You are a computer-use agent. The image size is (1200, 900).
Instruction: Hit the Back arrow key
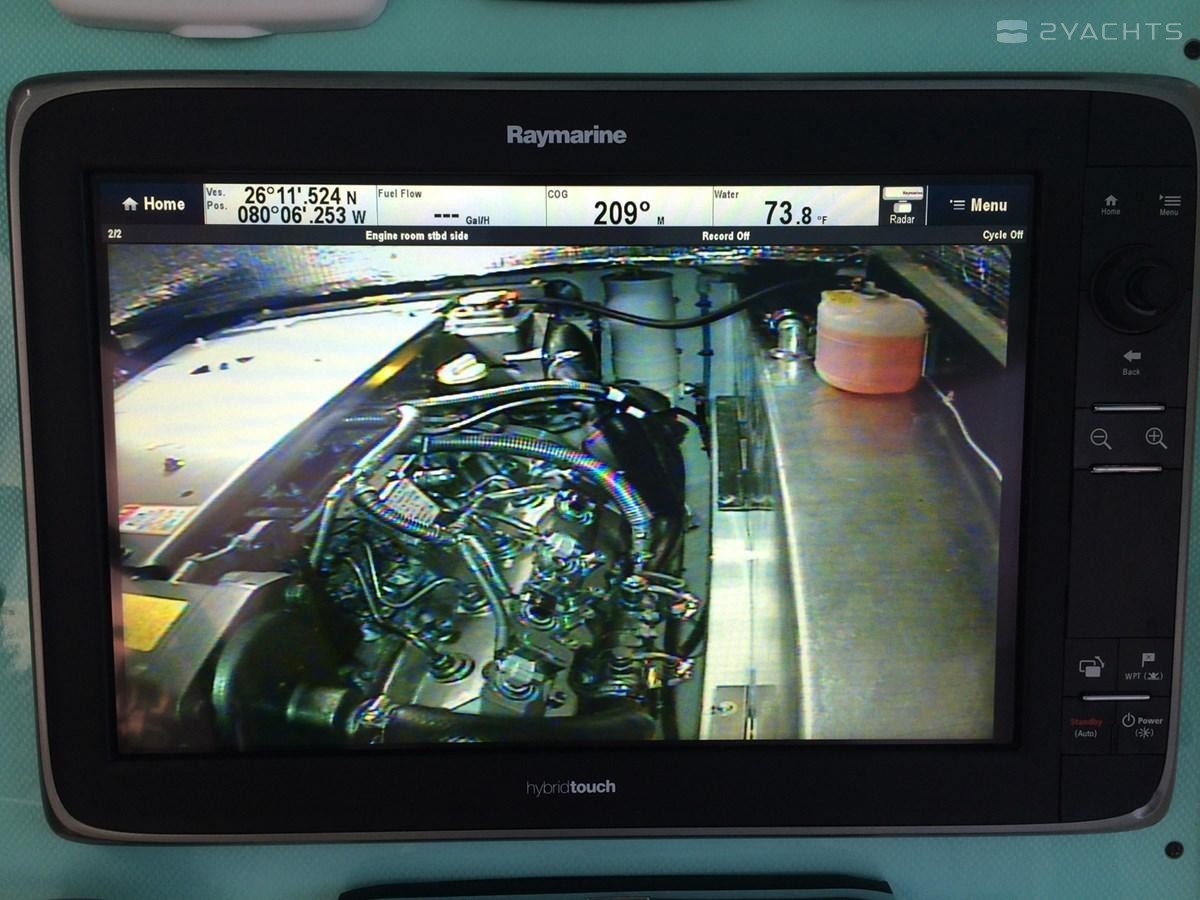1131,362
